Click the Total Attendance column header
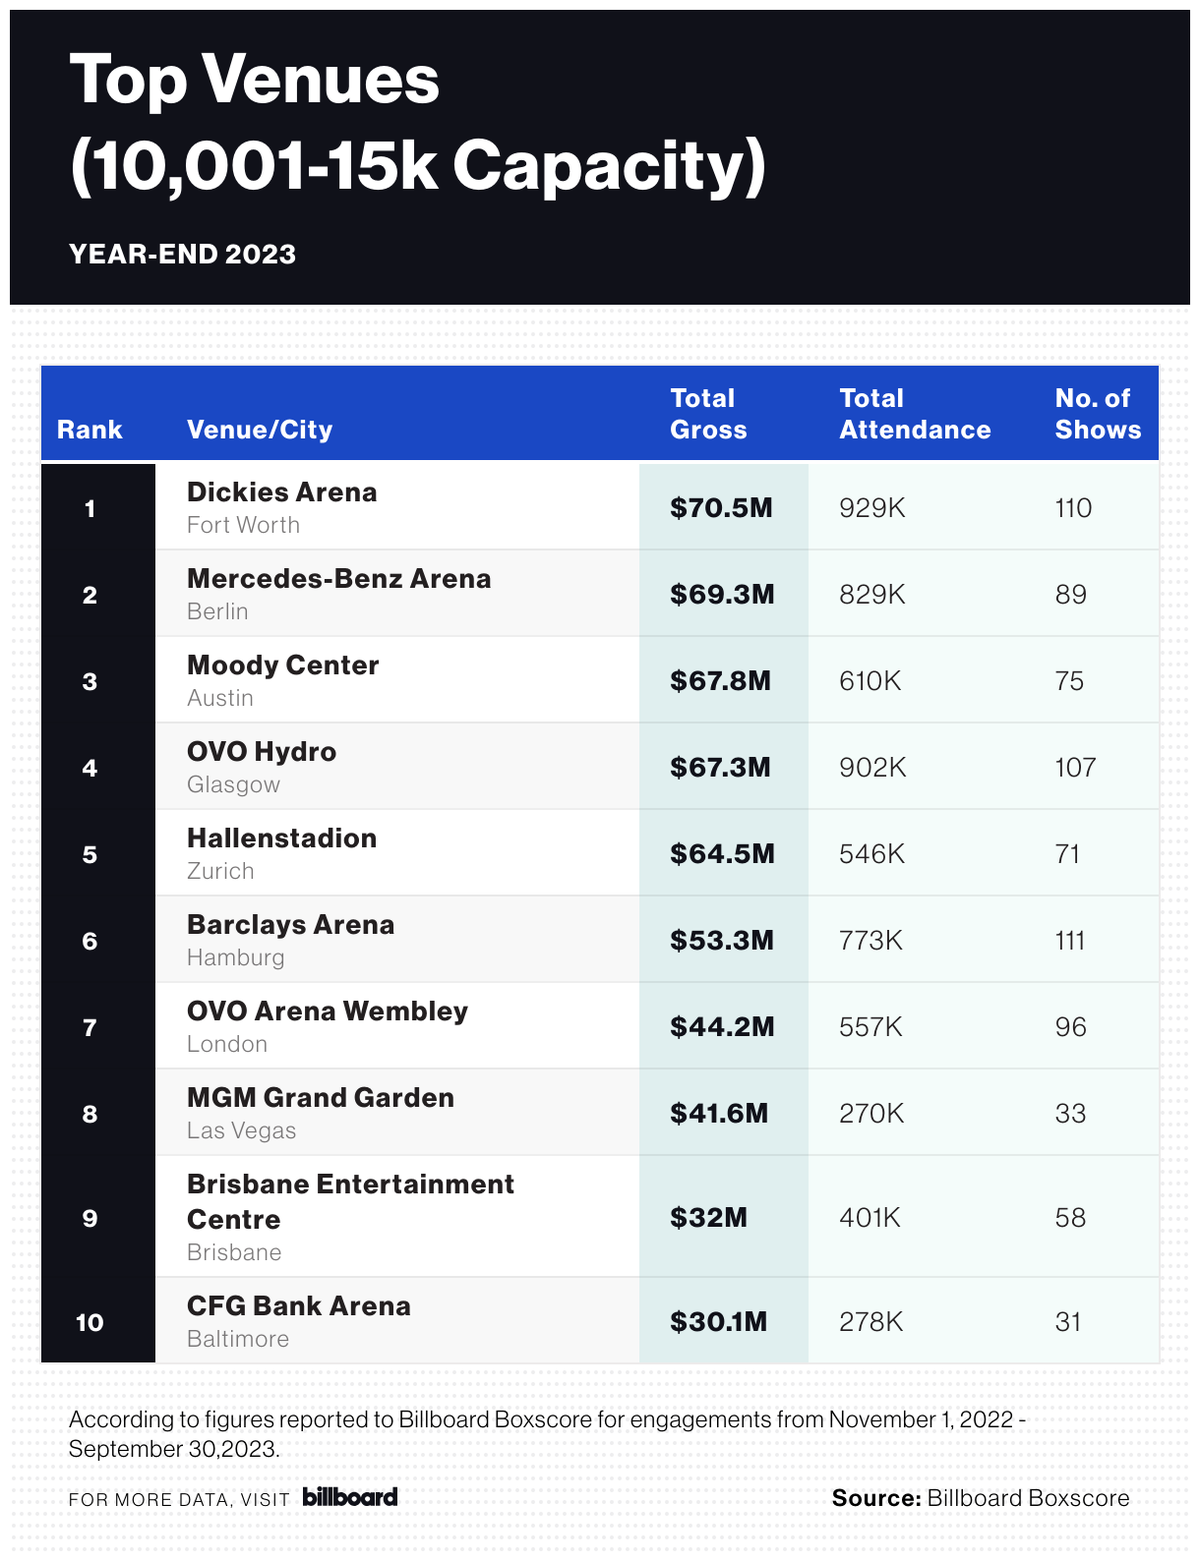Image resolution: width=1200 pixels, height=1561 pixels. [x=915, y=414]
